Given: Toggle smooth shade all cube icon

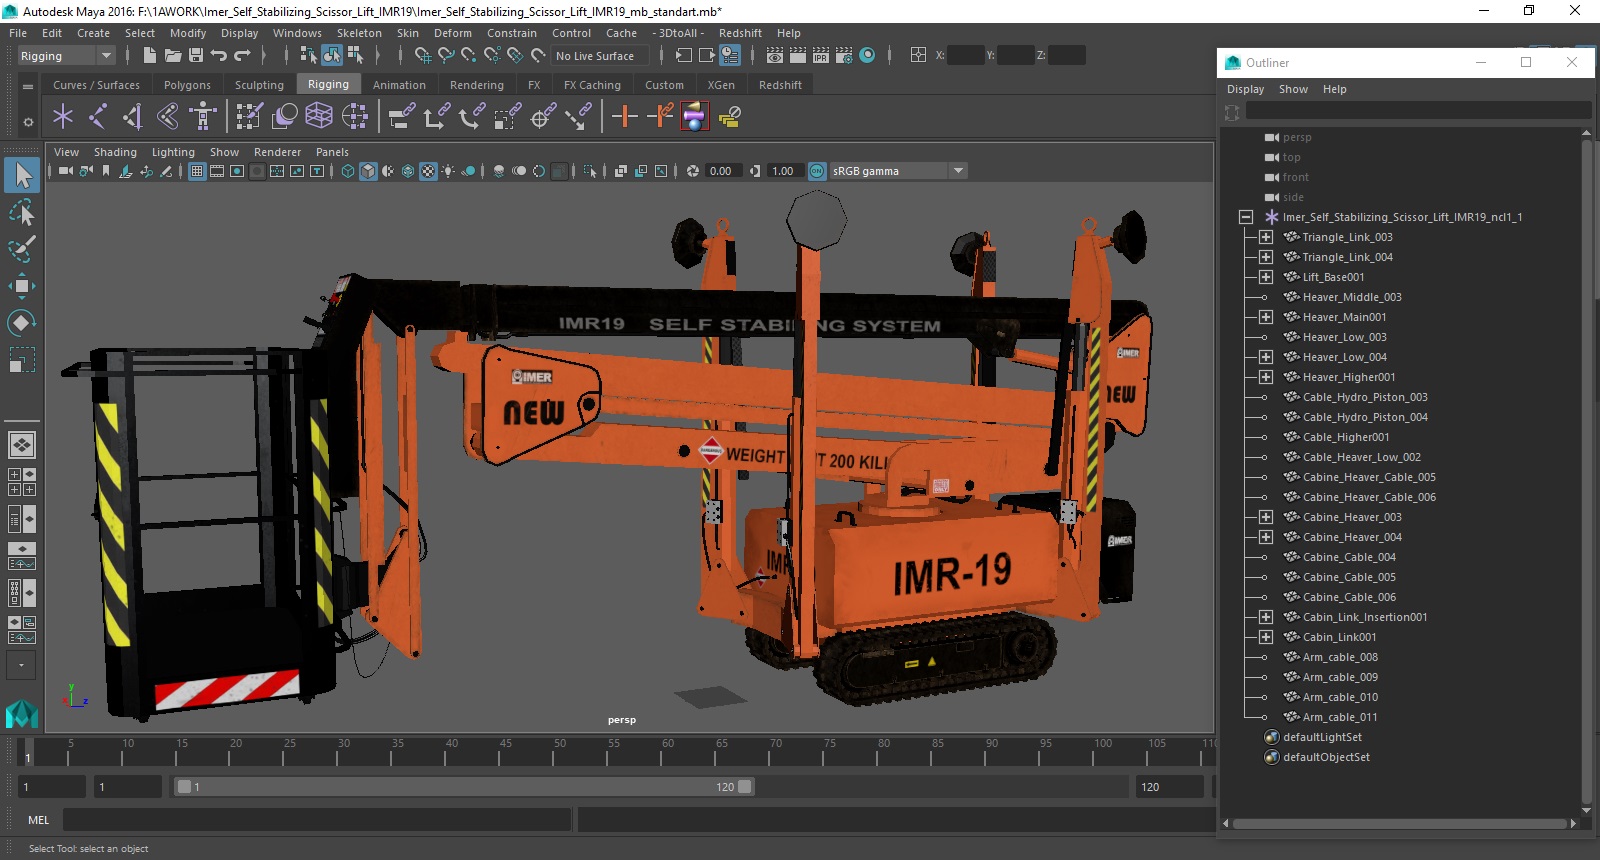Looking at the screenshot, I should tap(368, 171).
